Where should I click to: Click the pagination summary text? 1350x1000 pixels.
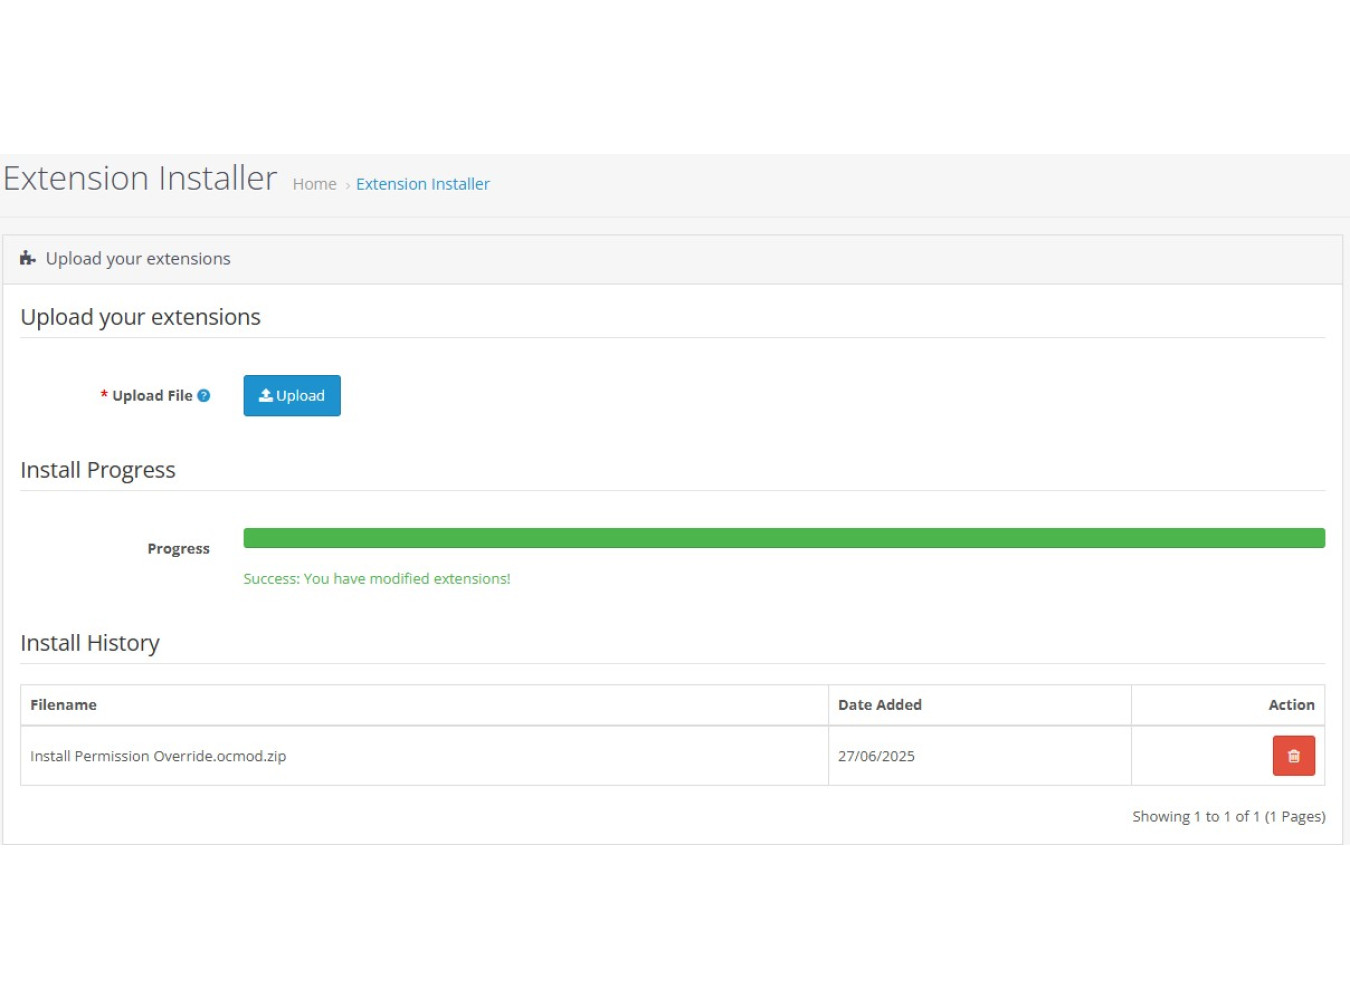coord(1228,817)
